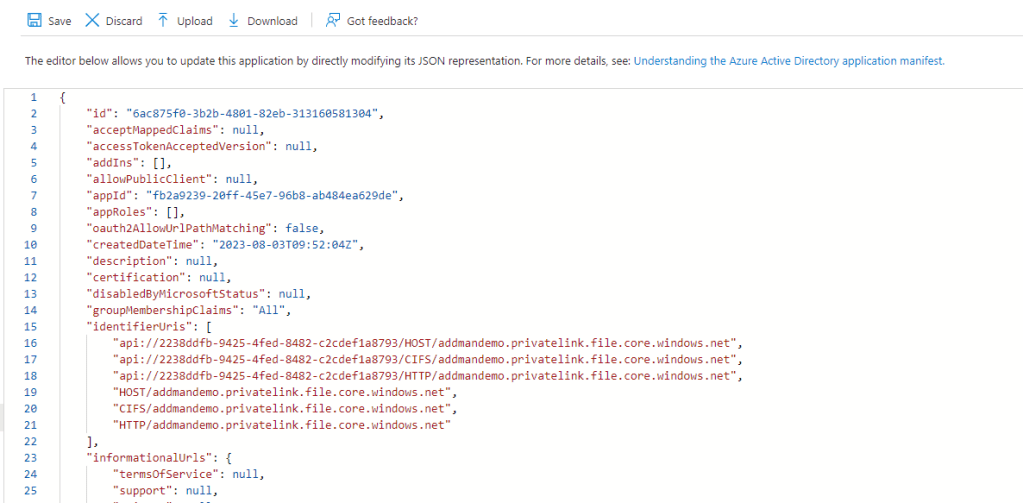Select the Discard toolbar label
Image resolution: width=1023 pixels, height=503 pixels.
[123, 21]
